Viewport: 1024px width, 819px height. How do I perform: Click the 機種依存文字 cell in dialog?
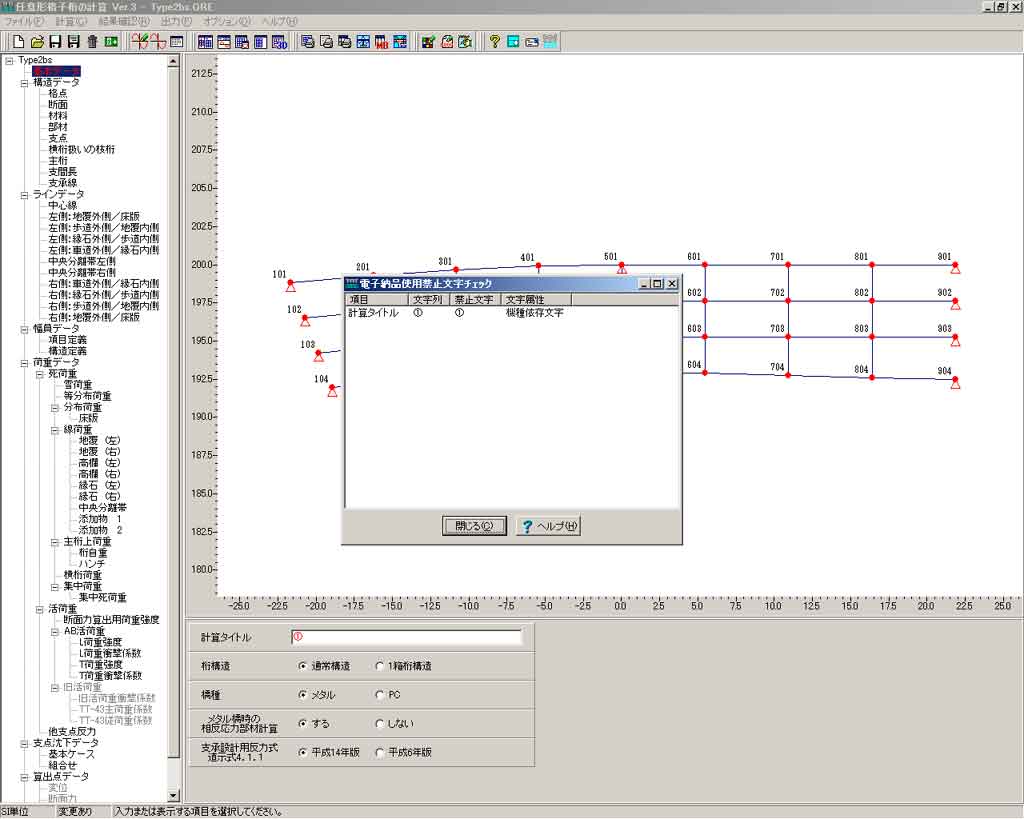(x=534, y=313)
